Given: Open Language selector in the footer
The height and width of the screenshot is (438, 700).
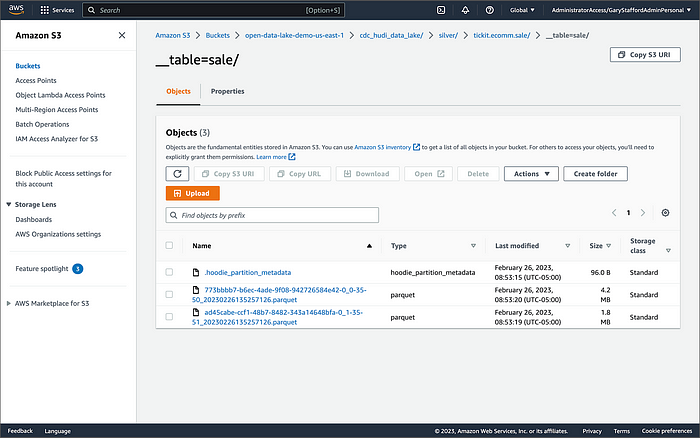Looking at the screenshot, I should 58,431.
